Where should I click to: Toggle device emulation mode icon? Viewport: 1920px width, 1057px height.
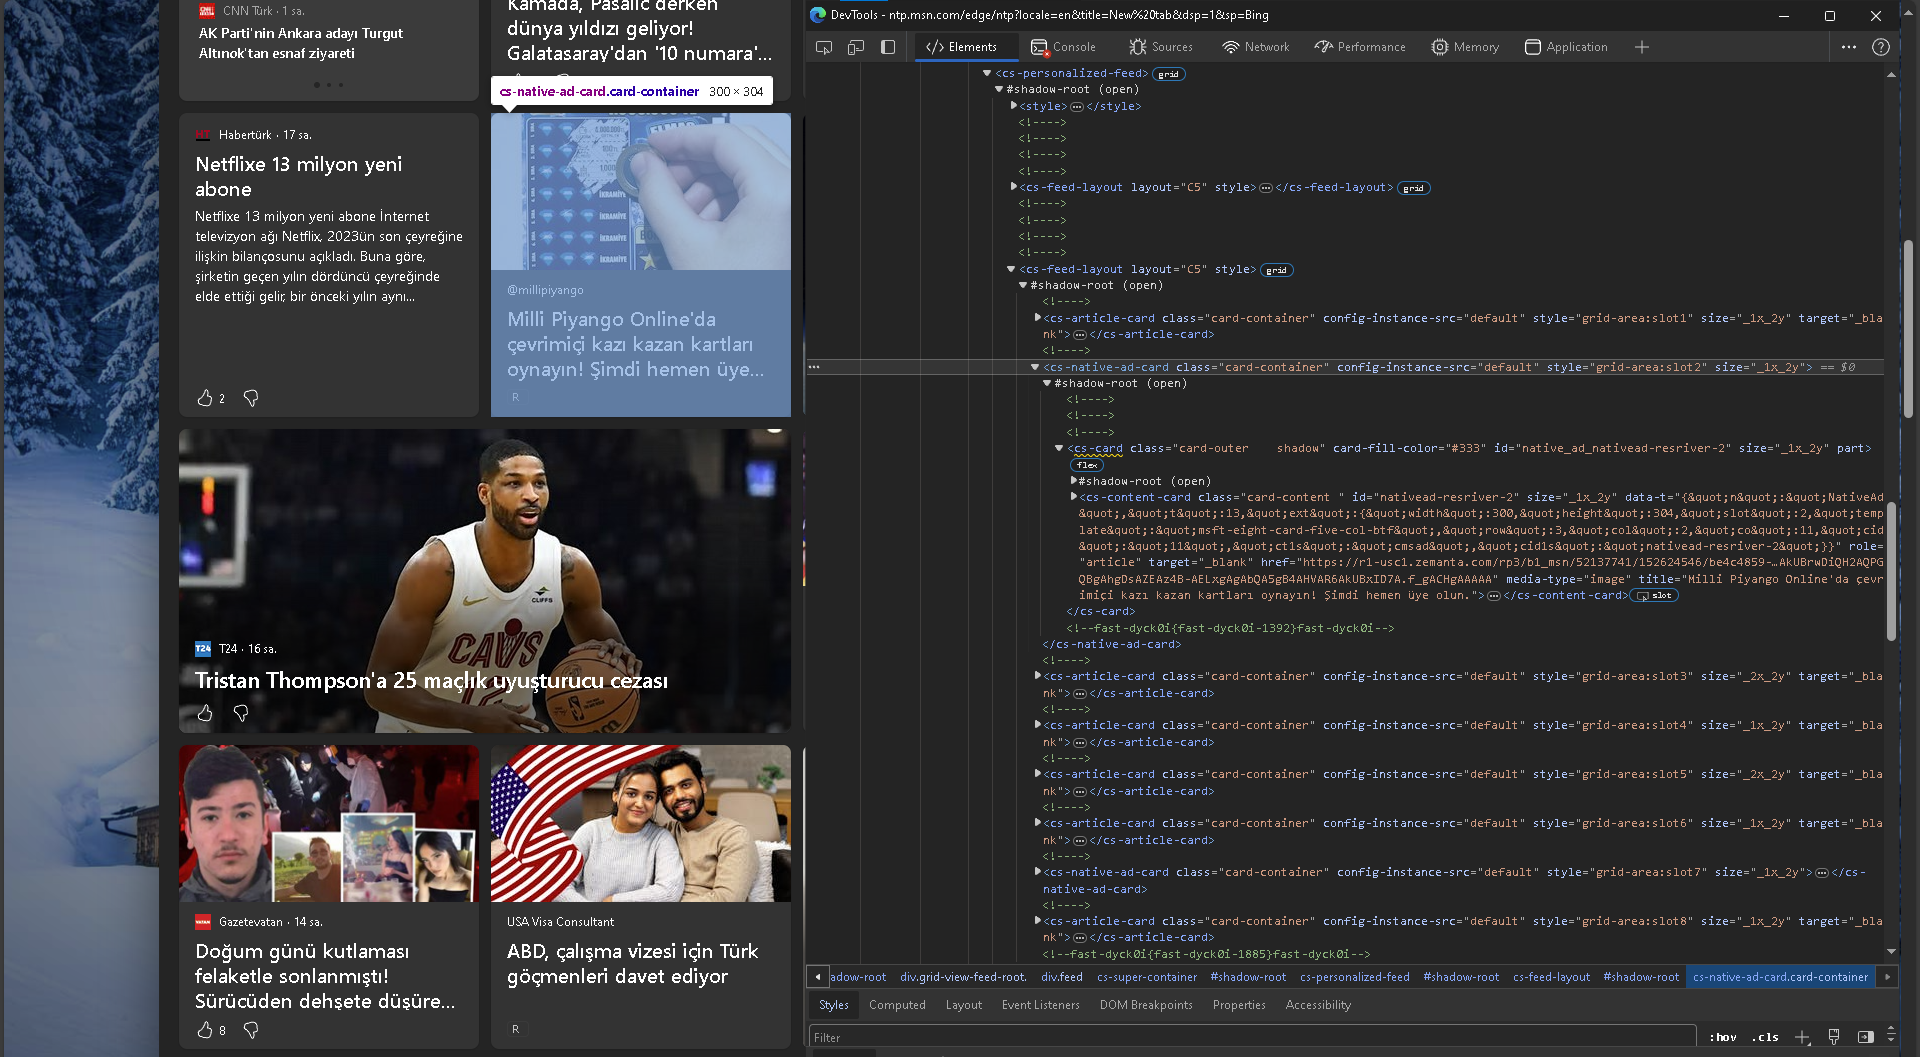(856, 47)
